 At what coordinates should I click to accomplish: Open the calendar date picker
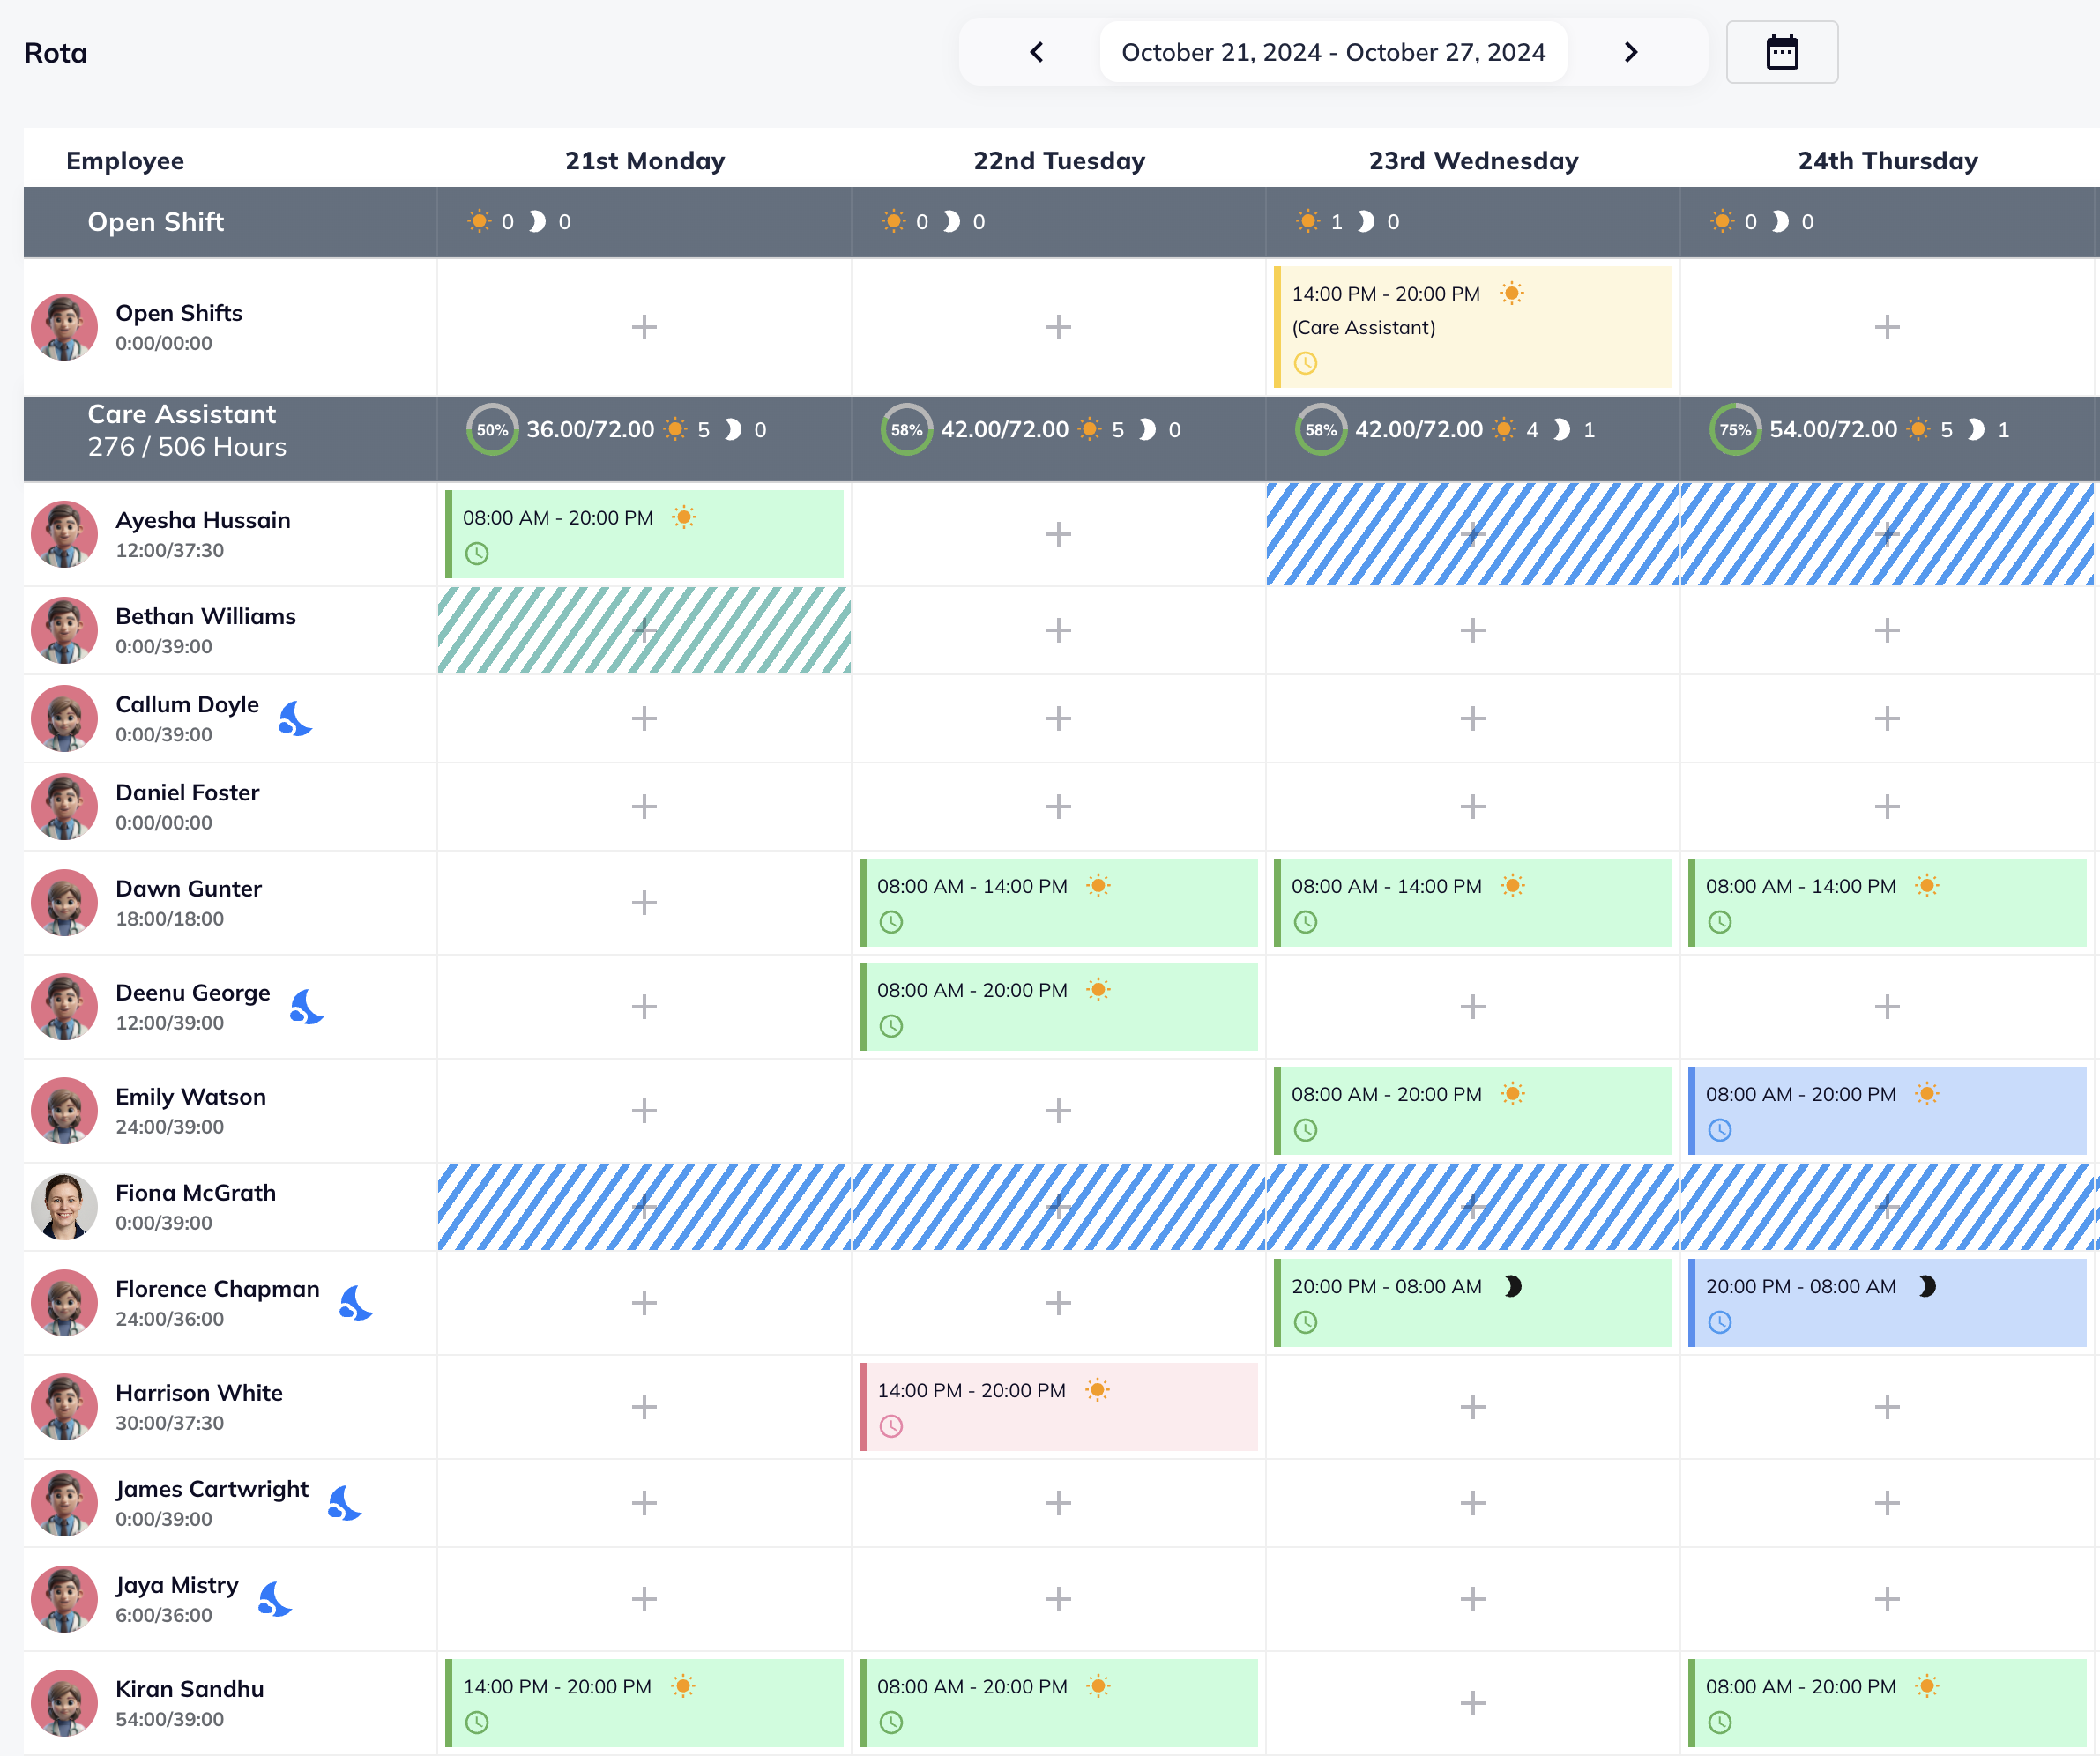(1783, 52)
